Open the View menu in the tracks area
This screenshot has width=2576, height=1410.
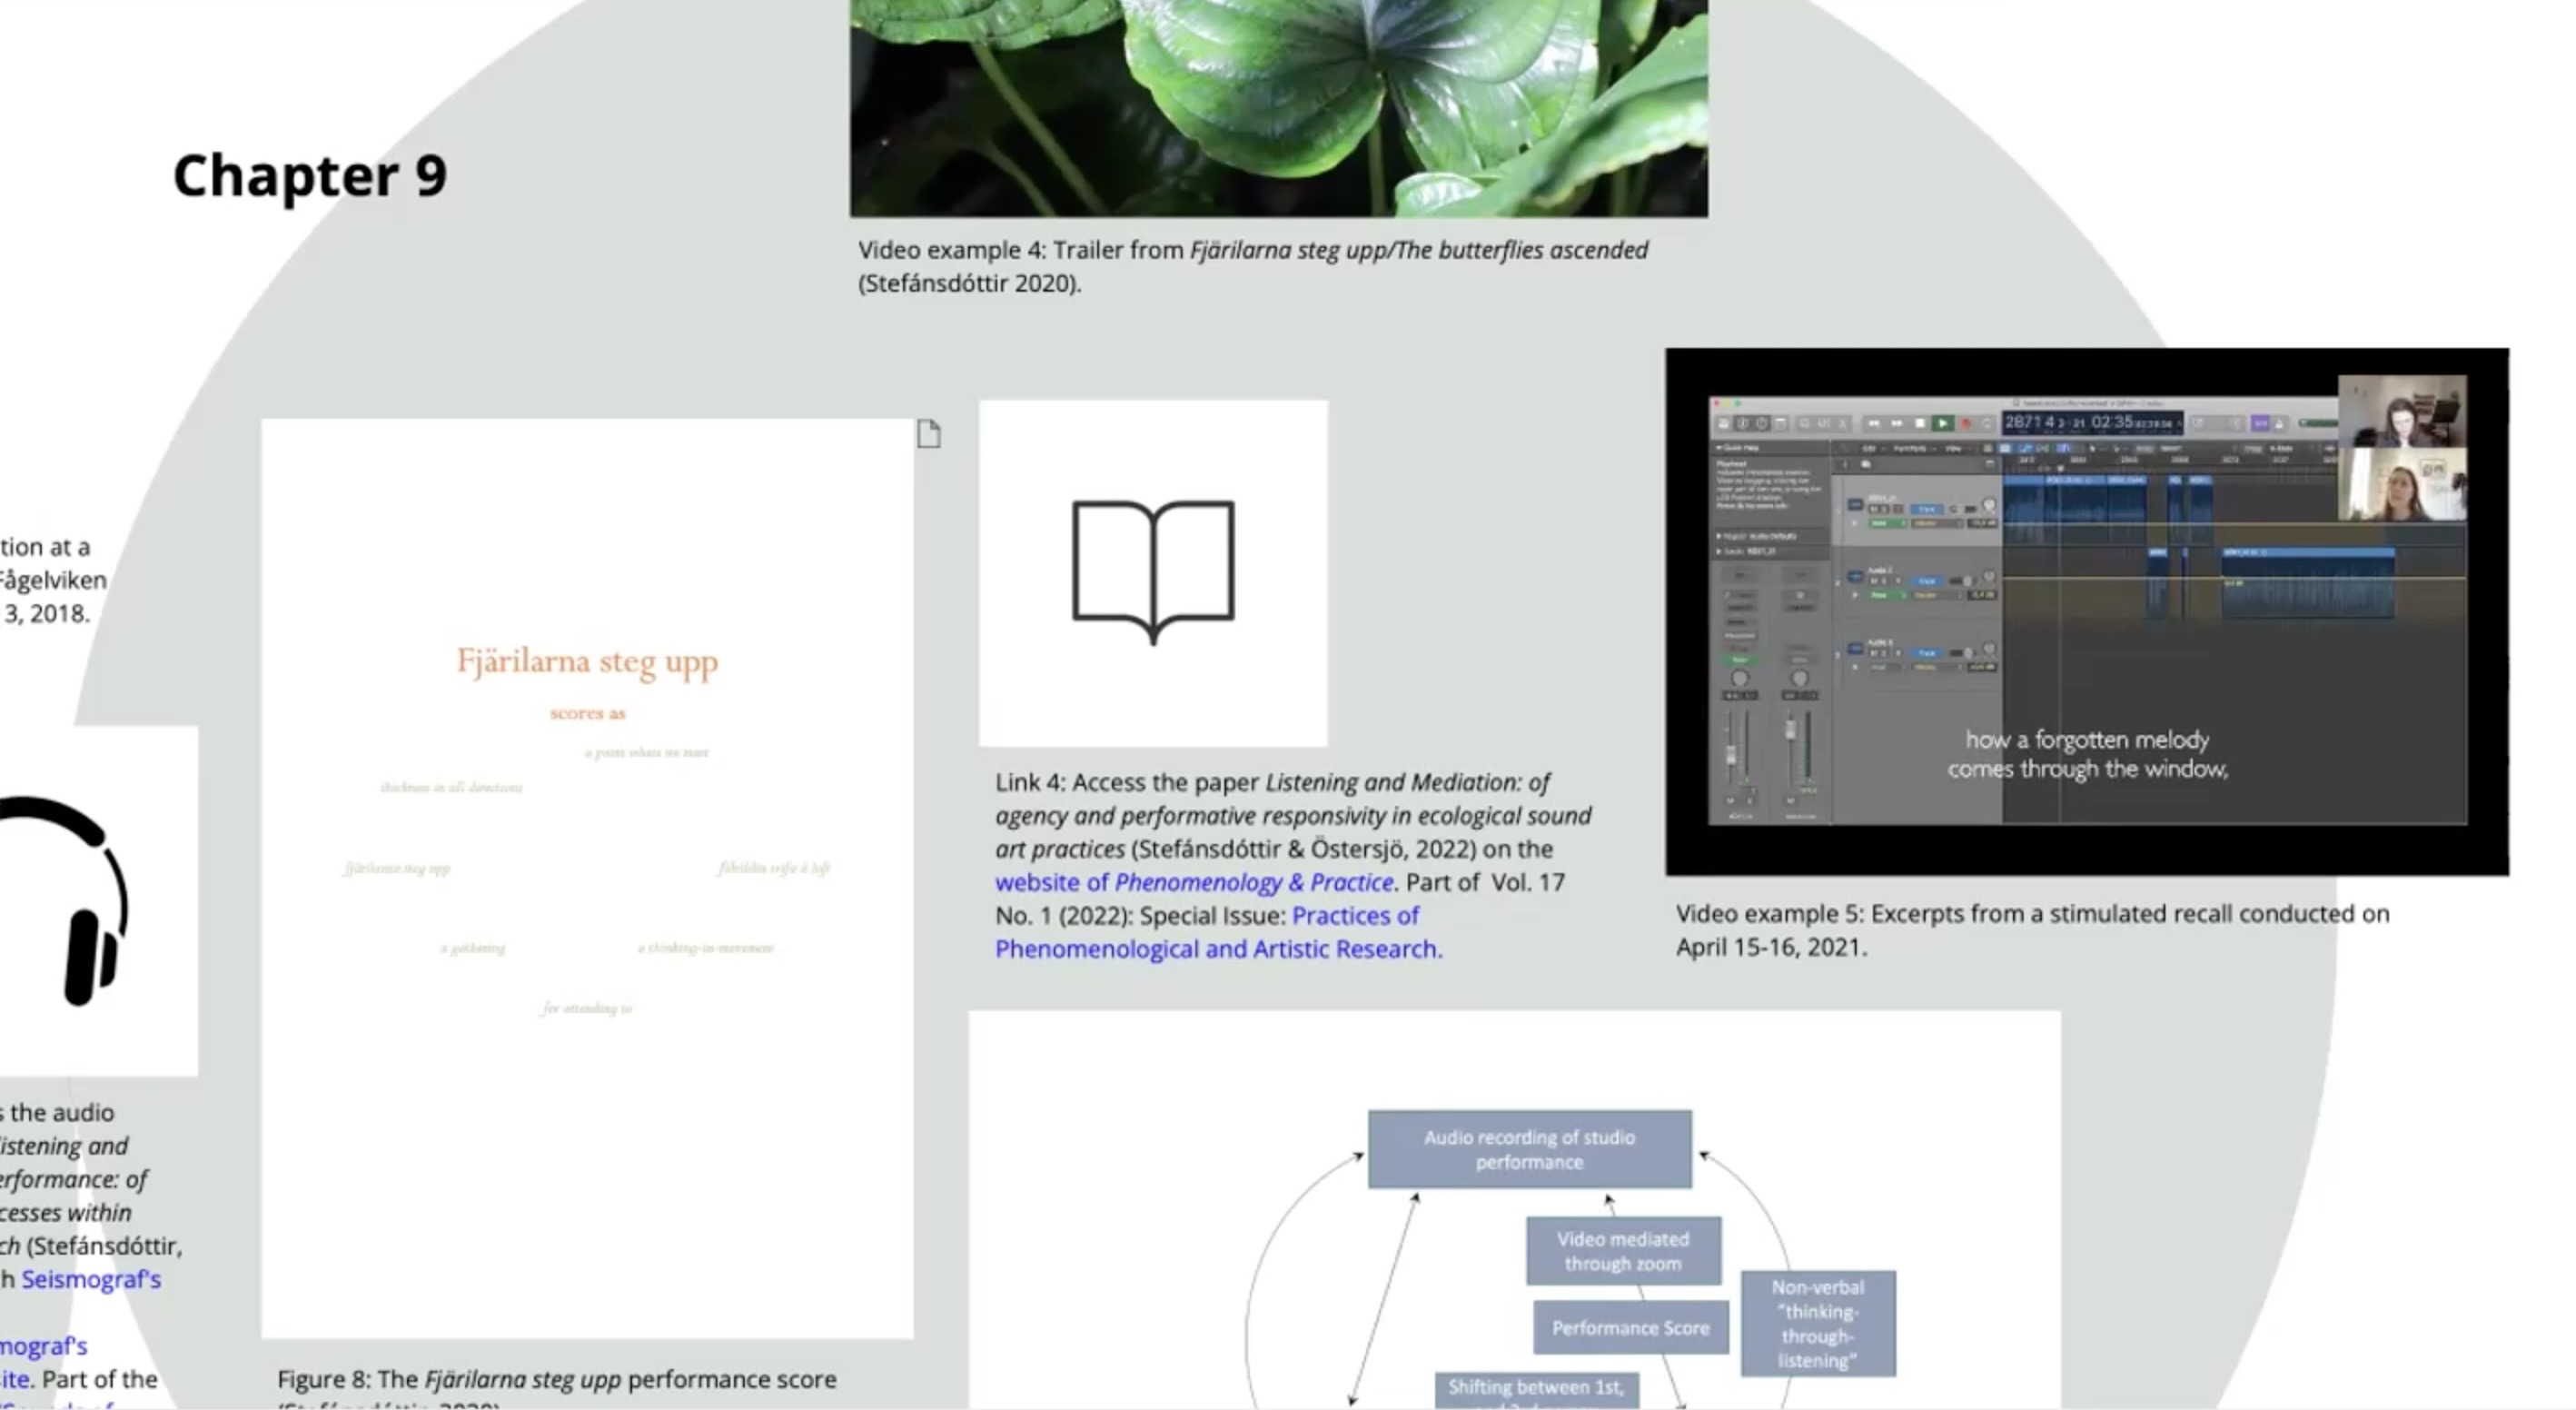1954,449
